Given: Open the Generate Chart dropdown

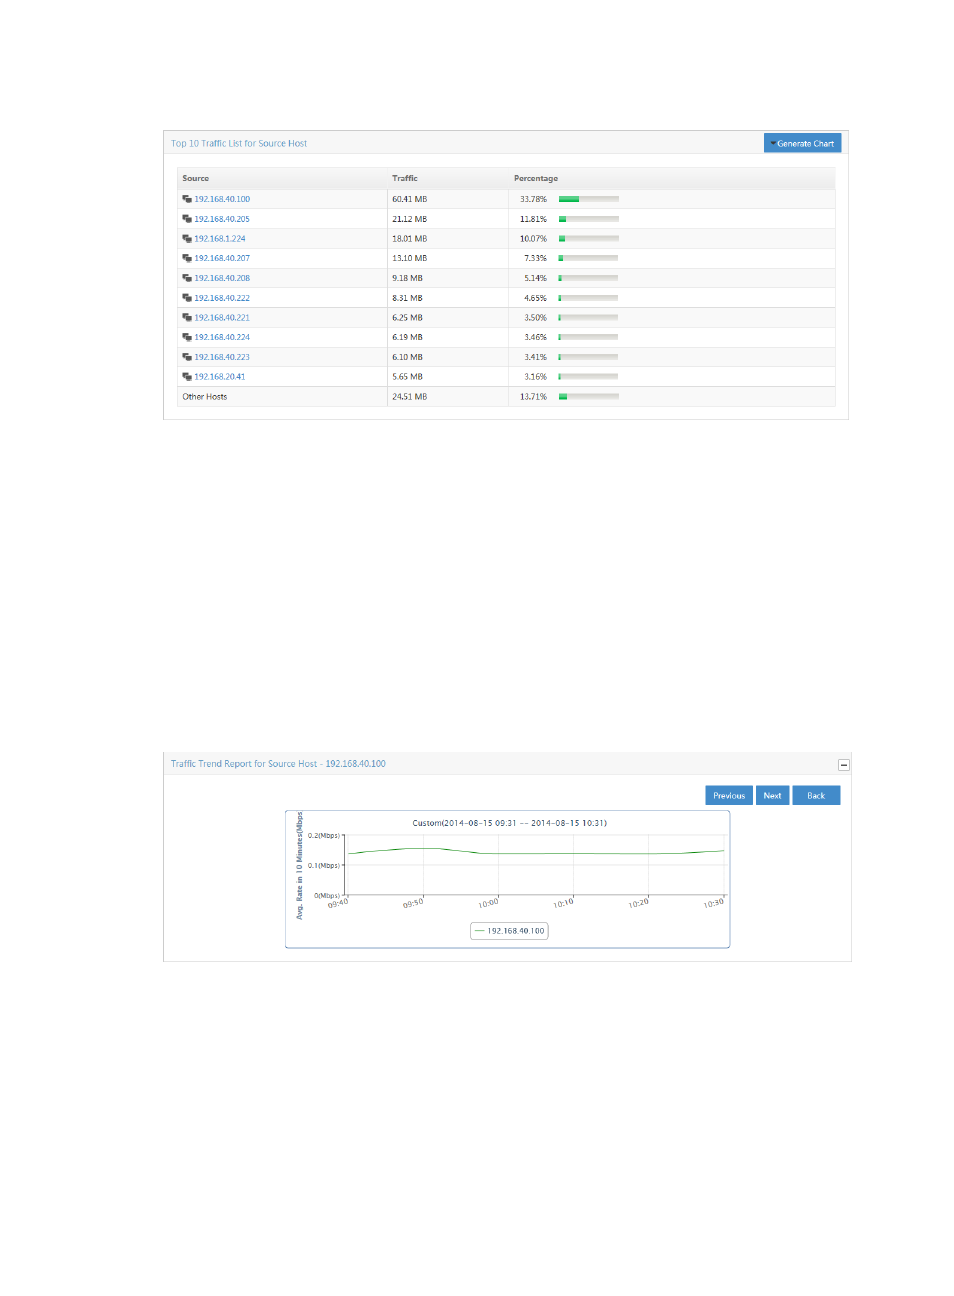Looking at the screenshot, I should pyautogui.click(x=802, y=143).
